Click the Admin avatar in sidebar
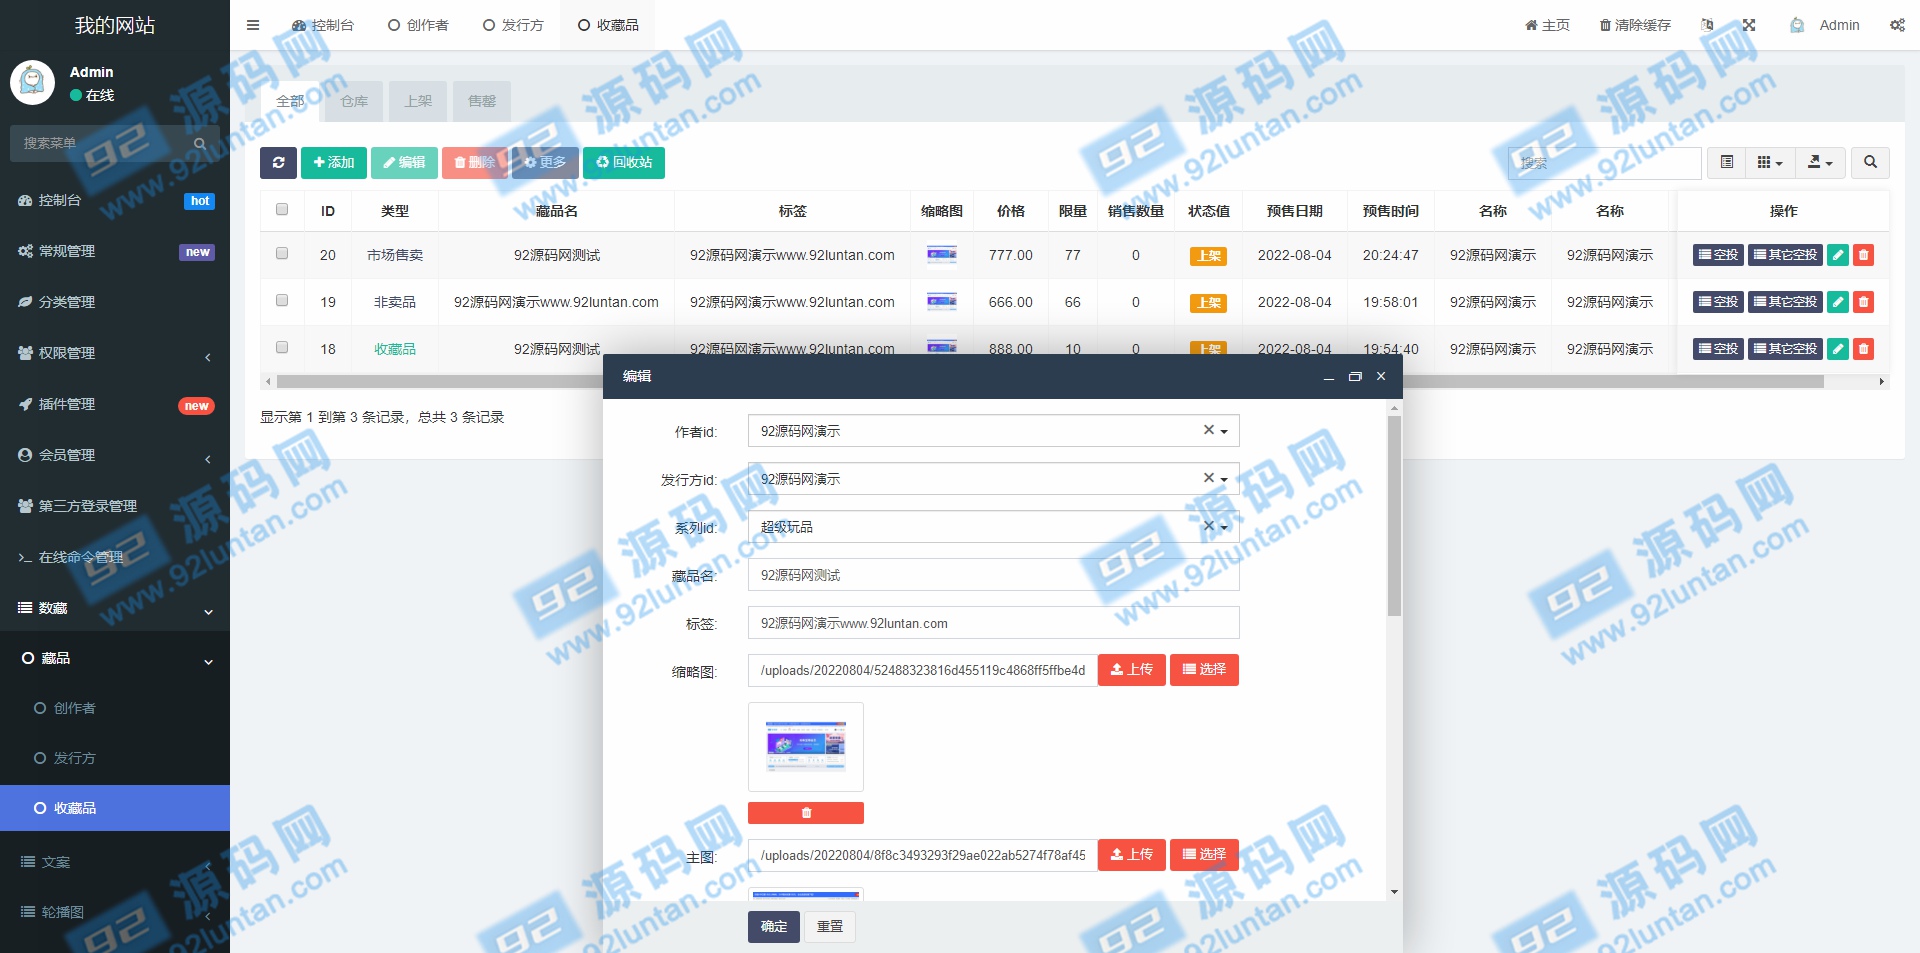Viewport: 1920px width, 953px height. tap(32, 82)
